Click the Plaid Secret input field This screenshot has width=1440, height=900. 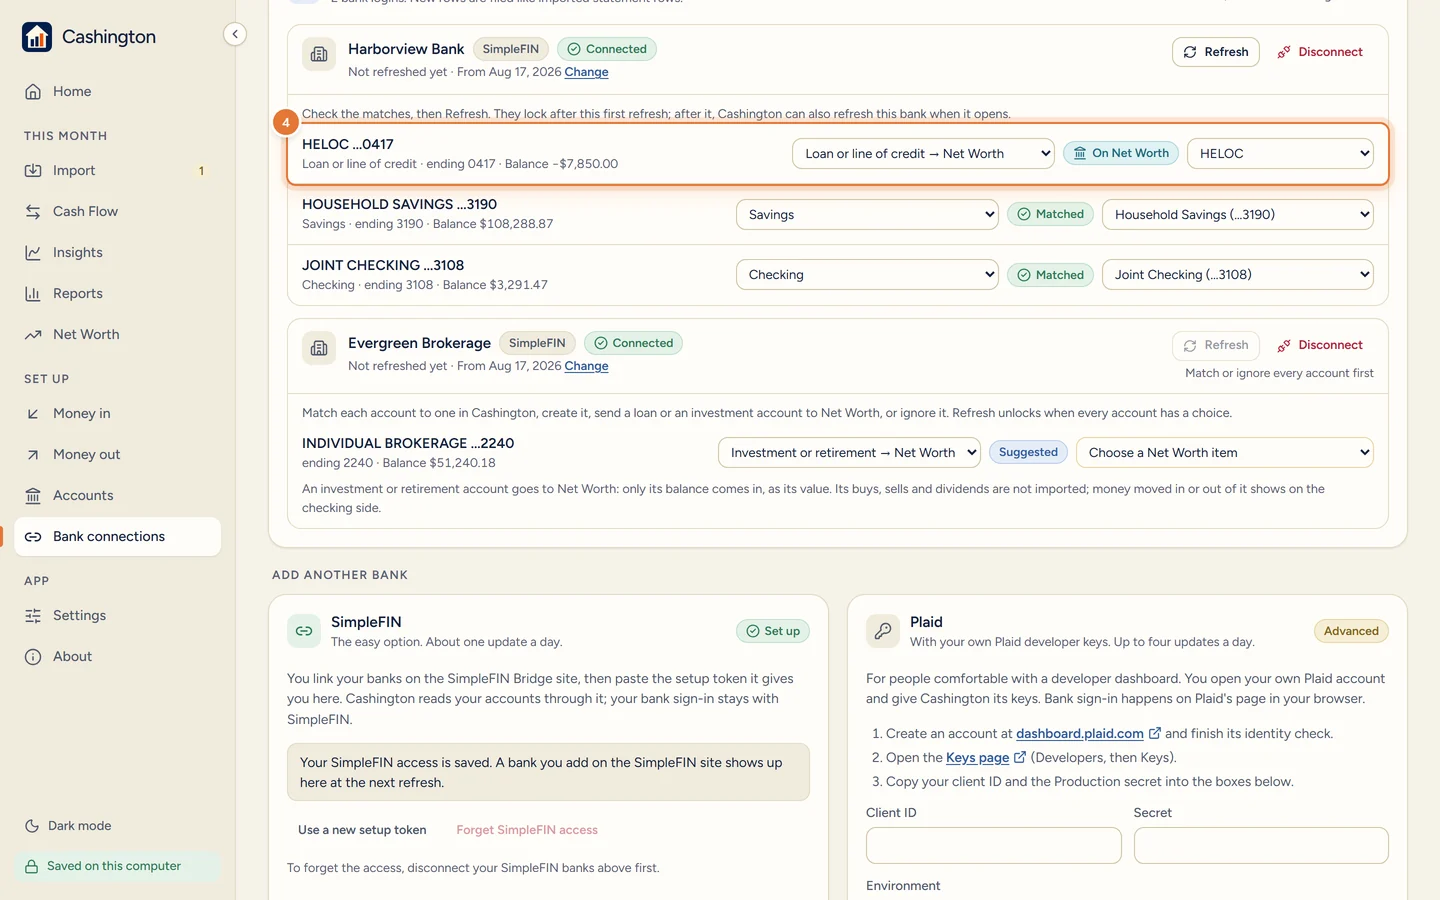coord(1261,846)
